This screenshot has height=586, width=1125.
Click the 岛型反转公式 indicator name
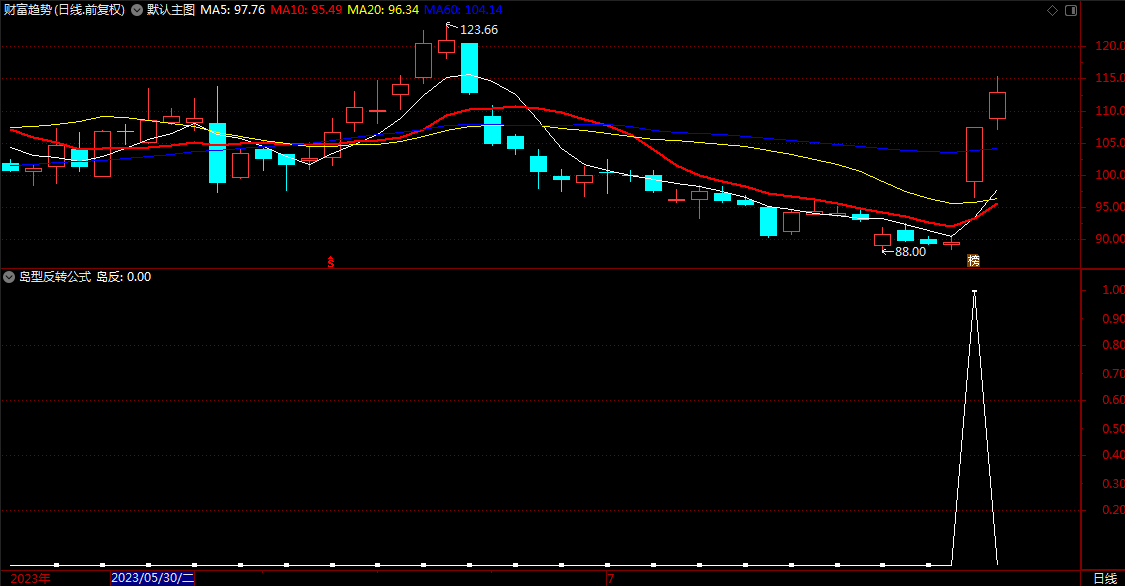[55, 277]
